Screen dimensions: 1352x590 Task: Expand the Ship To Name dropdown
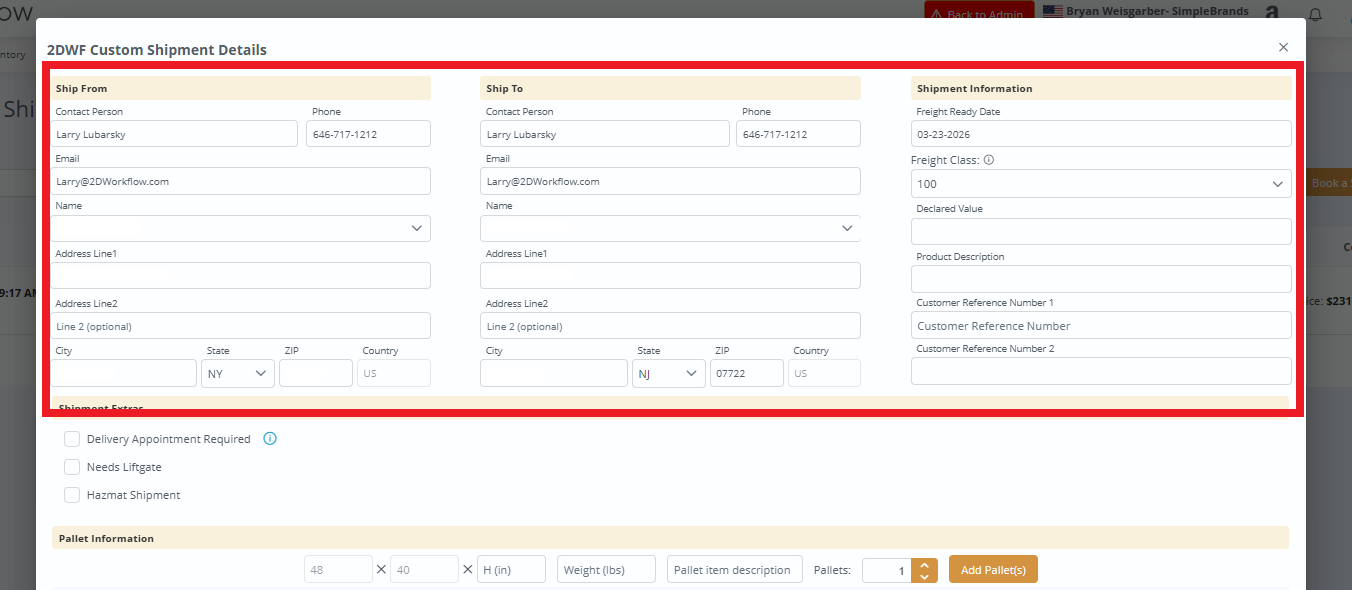coord(670,229)
